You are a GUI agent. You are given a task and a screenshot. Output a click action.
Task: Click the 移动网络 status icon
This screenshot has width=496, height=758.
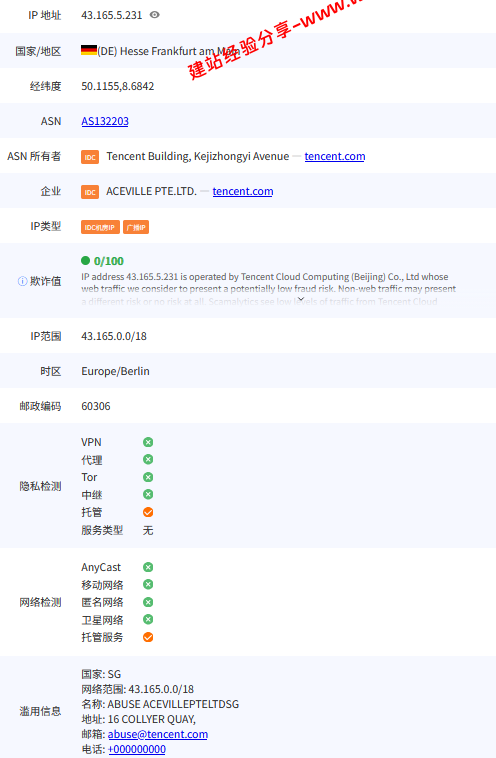pyautogui.click(x=148, y=584)
